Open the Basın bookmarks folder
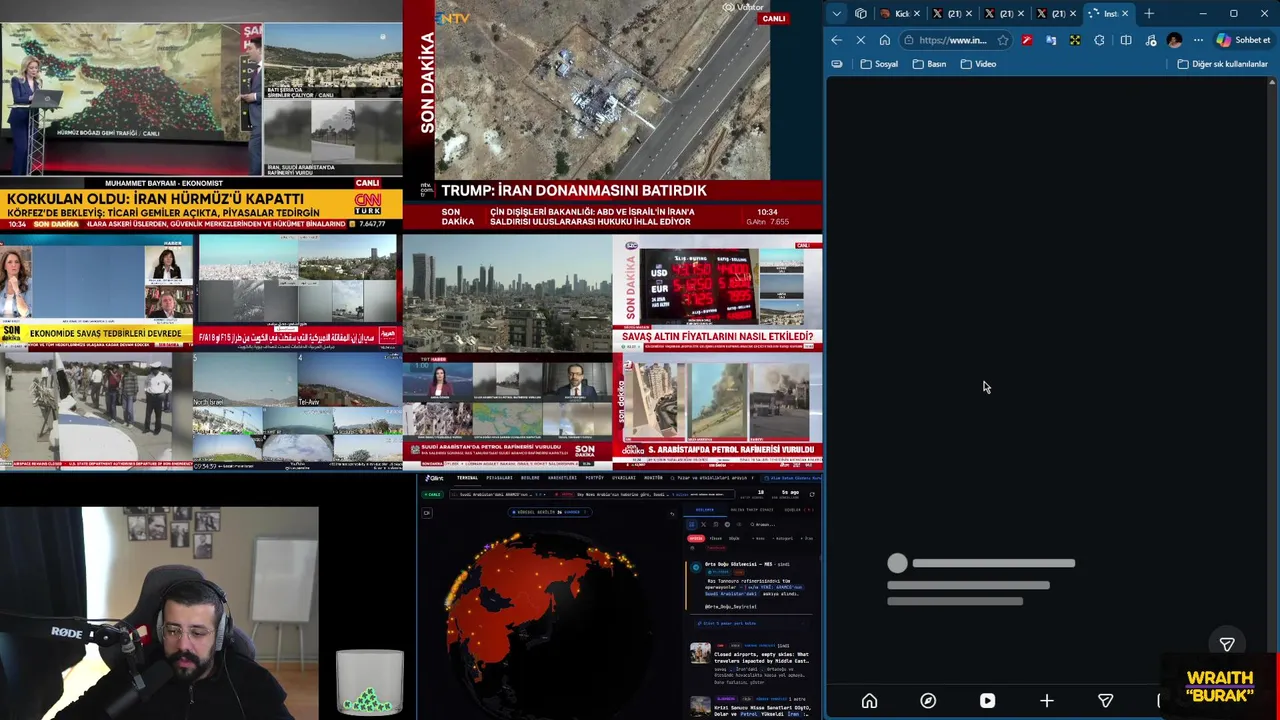The image size is (1280, 720). (929, 64)
